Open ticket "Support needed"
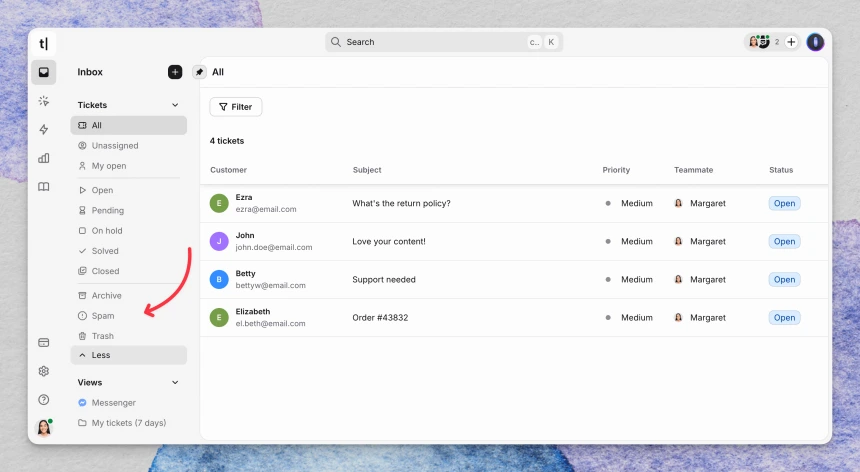 tap(384, 280)
